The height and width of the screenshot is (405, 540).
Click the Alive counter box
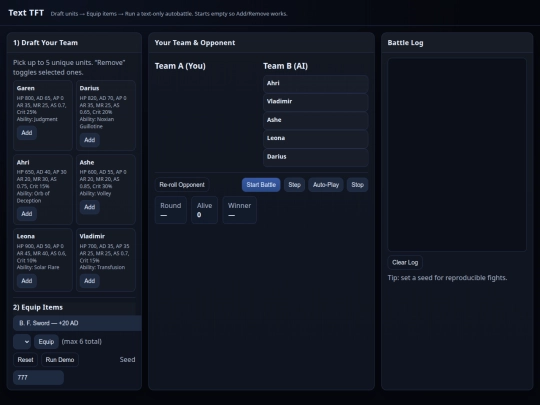204,210
